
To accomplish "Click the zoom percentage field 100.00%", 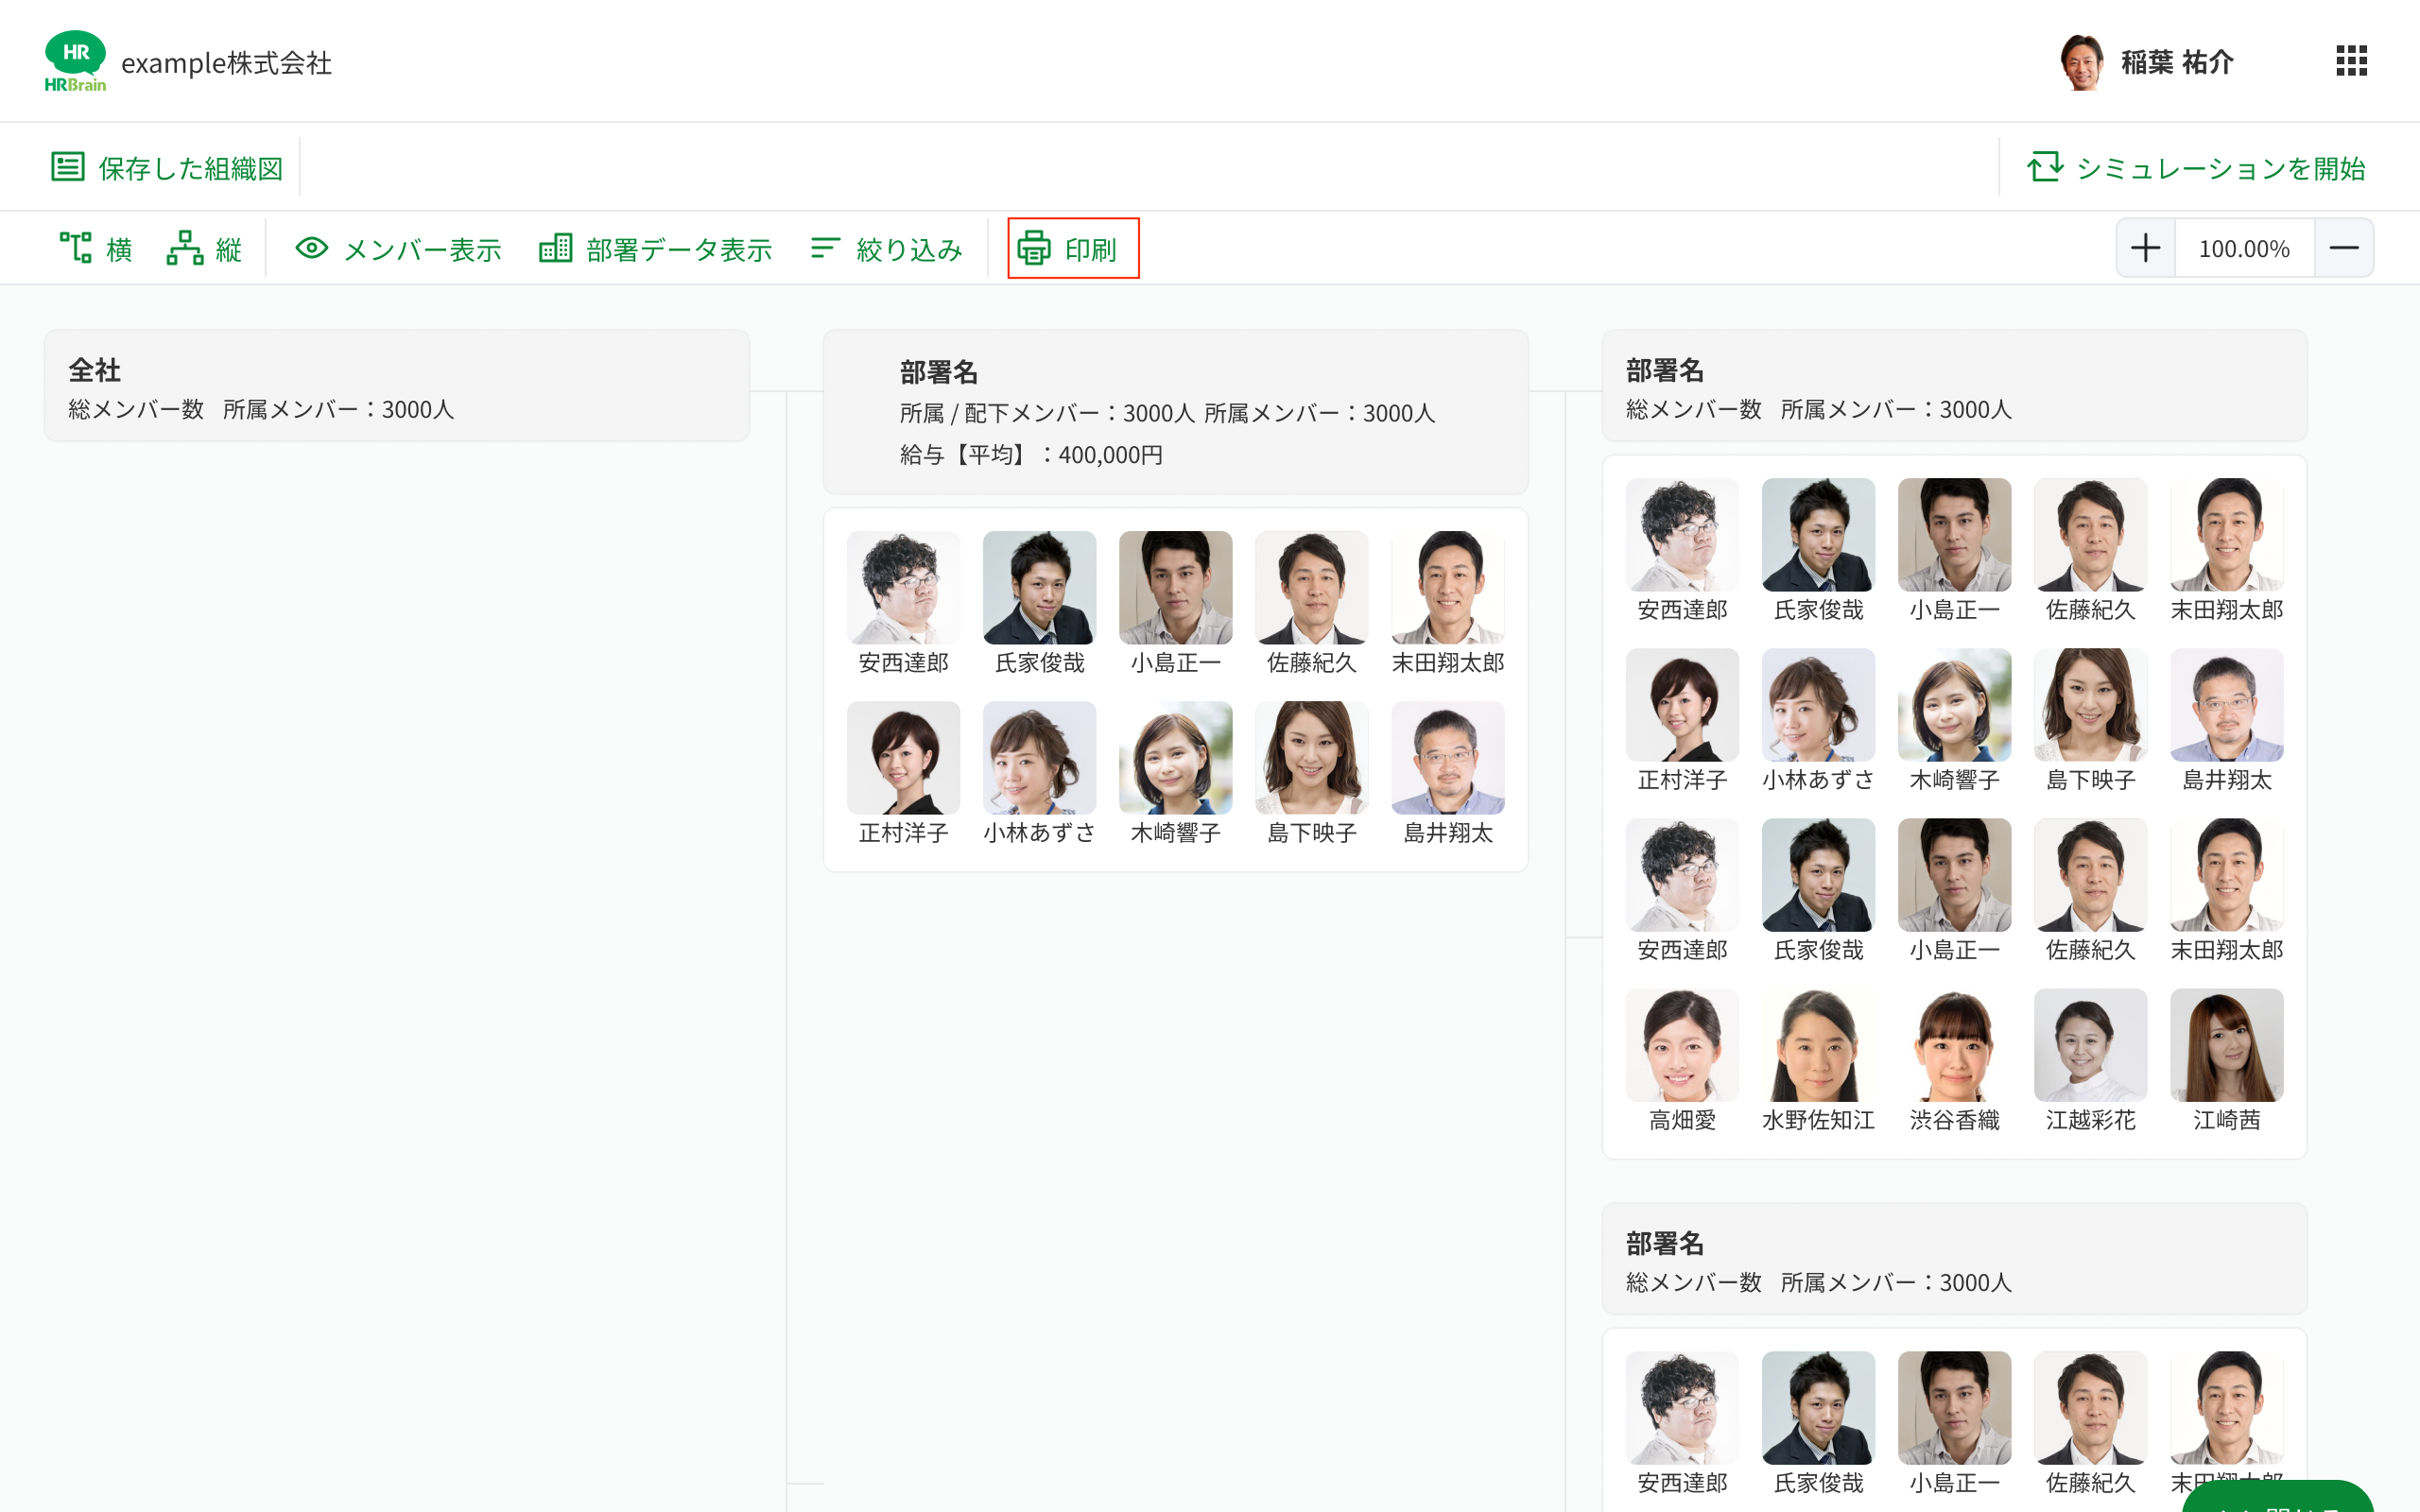I will (x=2243, y=248).
